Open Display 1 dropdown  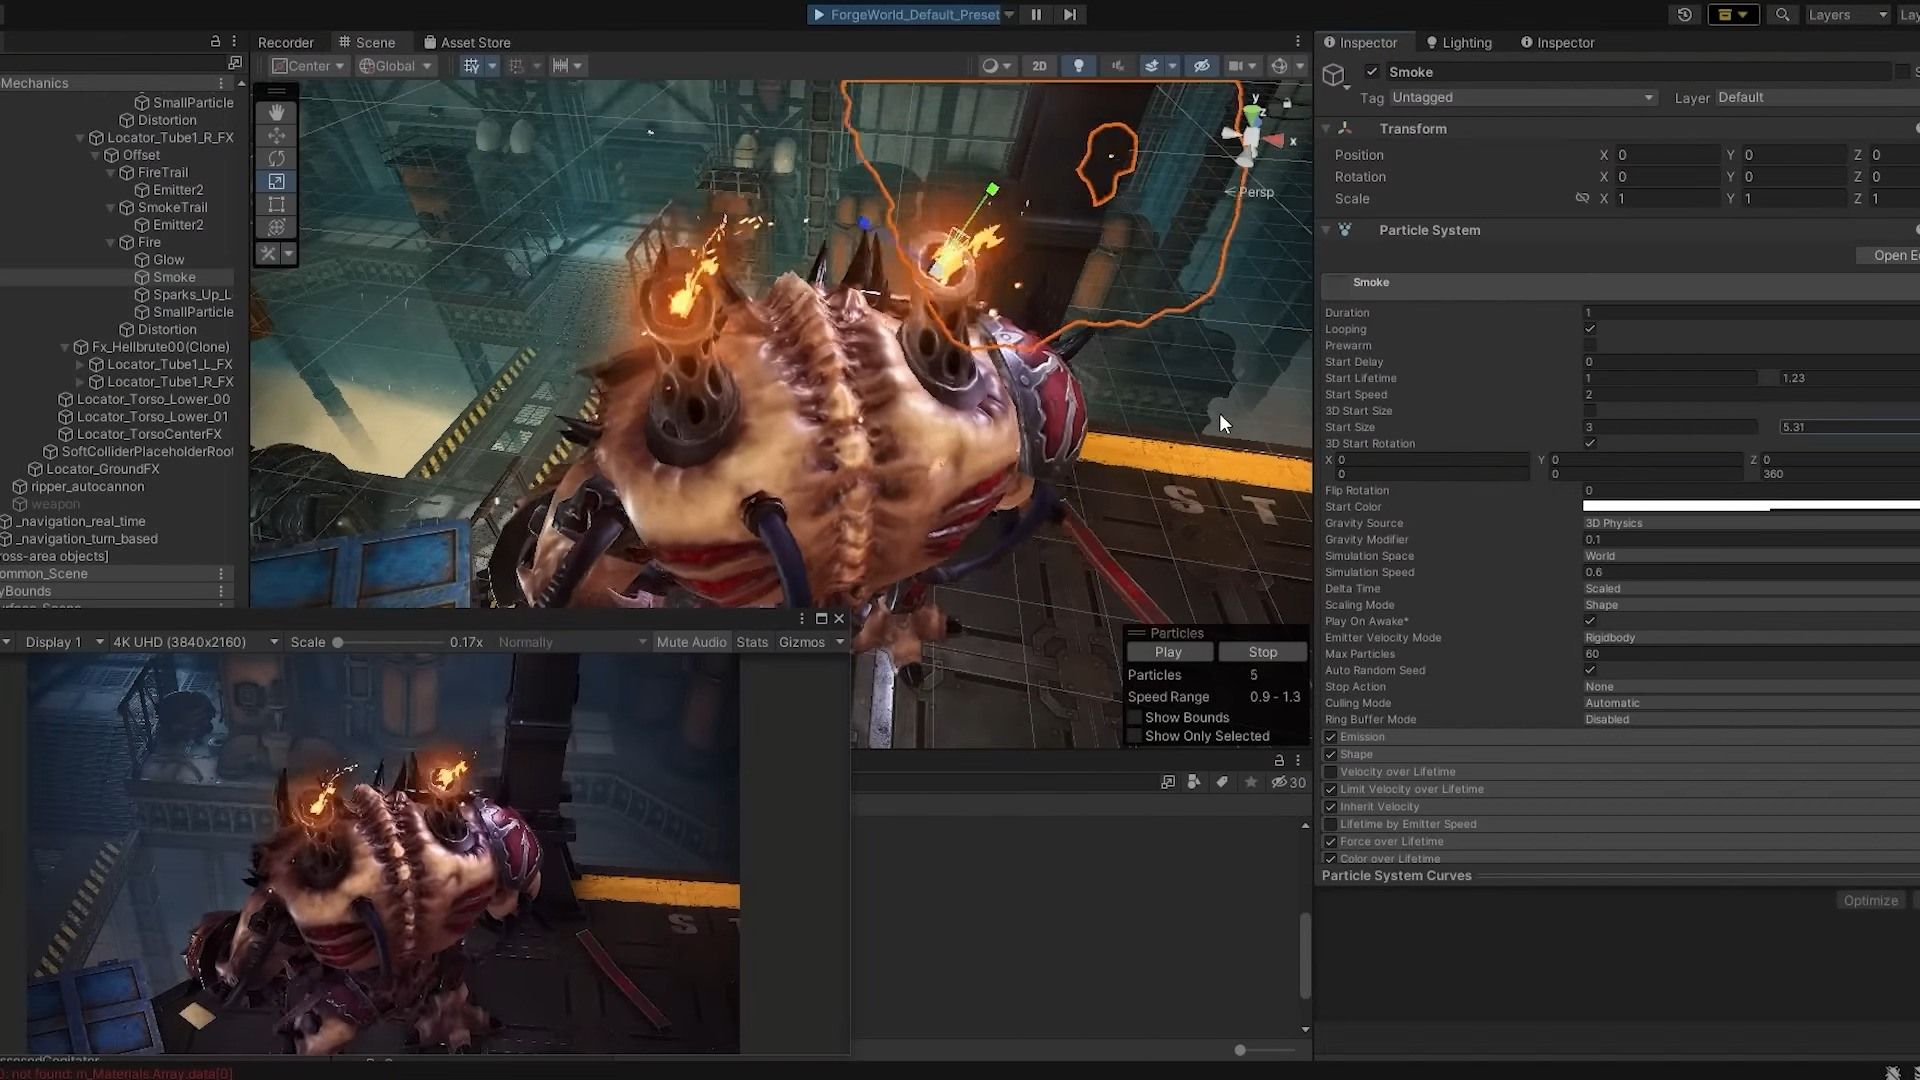(x=63, y=642)
